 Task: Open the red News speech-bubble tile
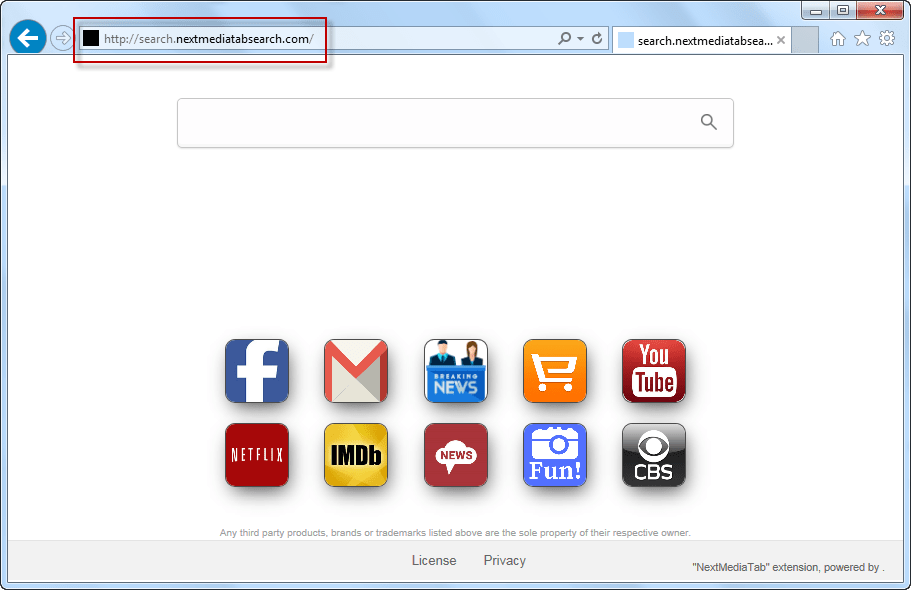pos(456,455)
